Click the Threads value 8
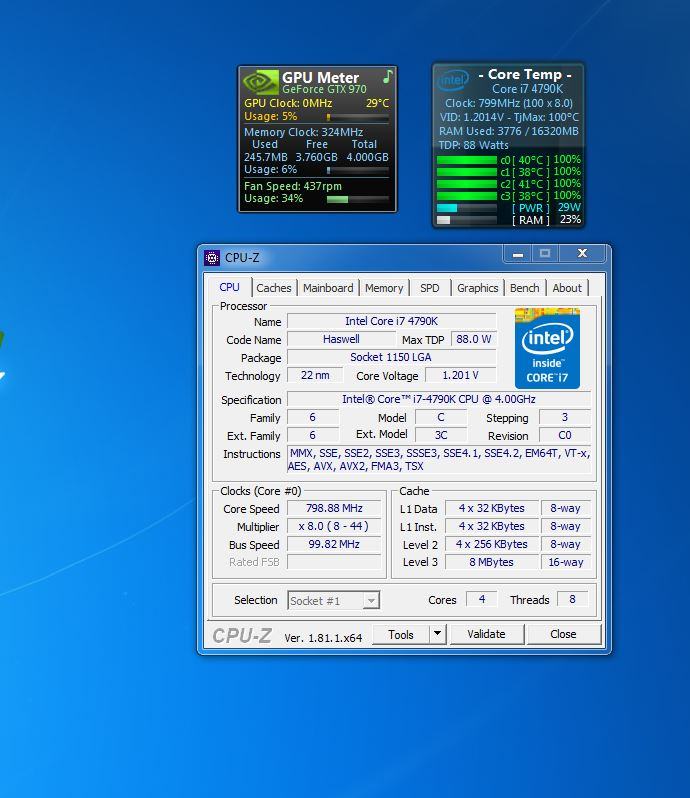This screenshot has height=798, width=690. (572, 599)
